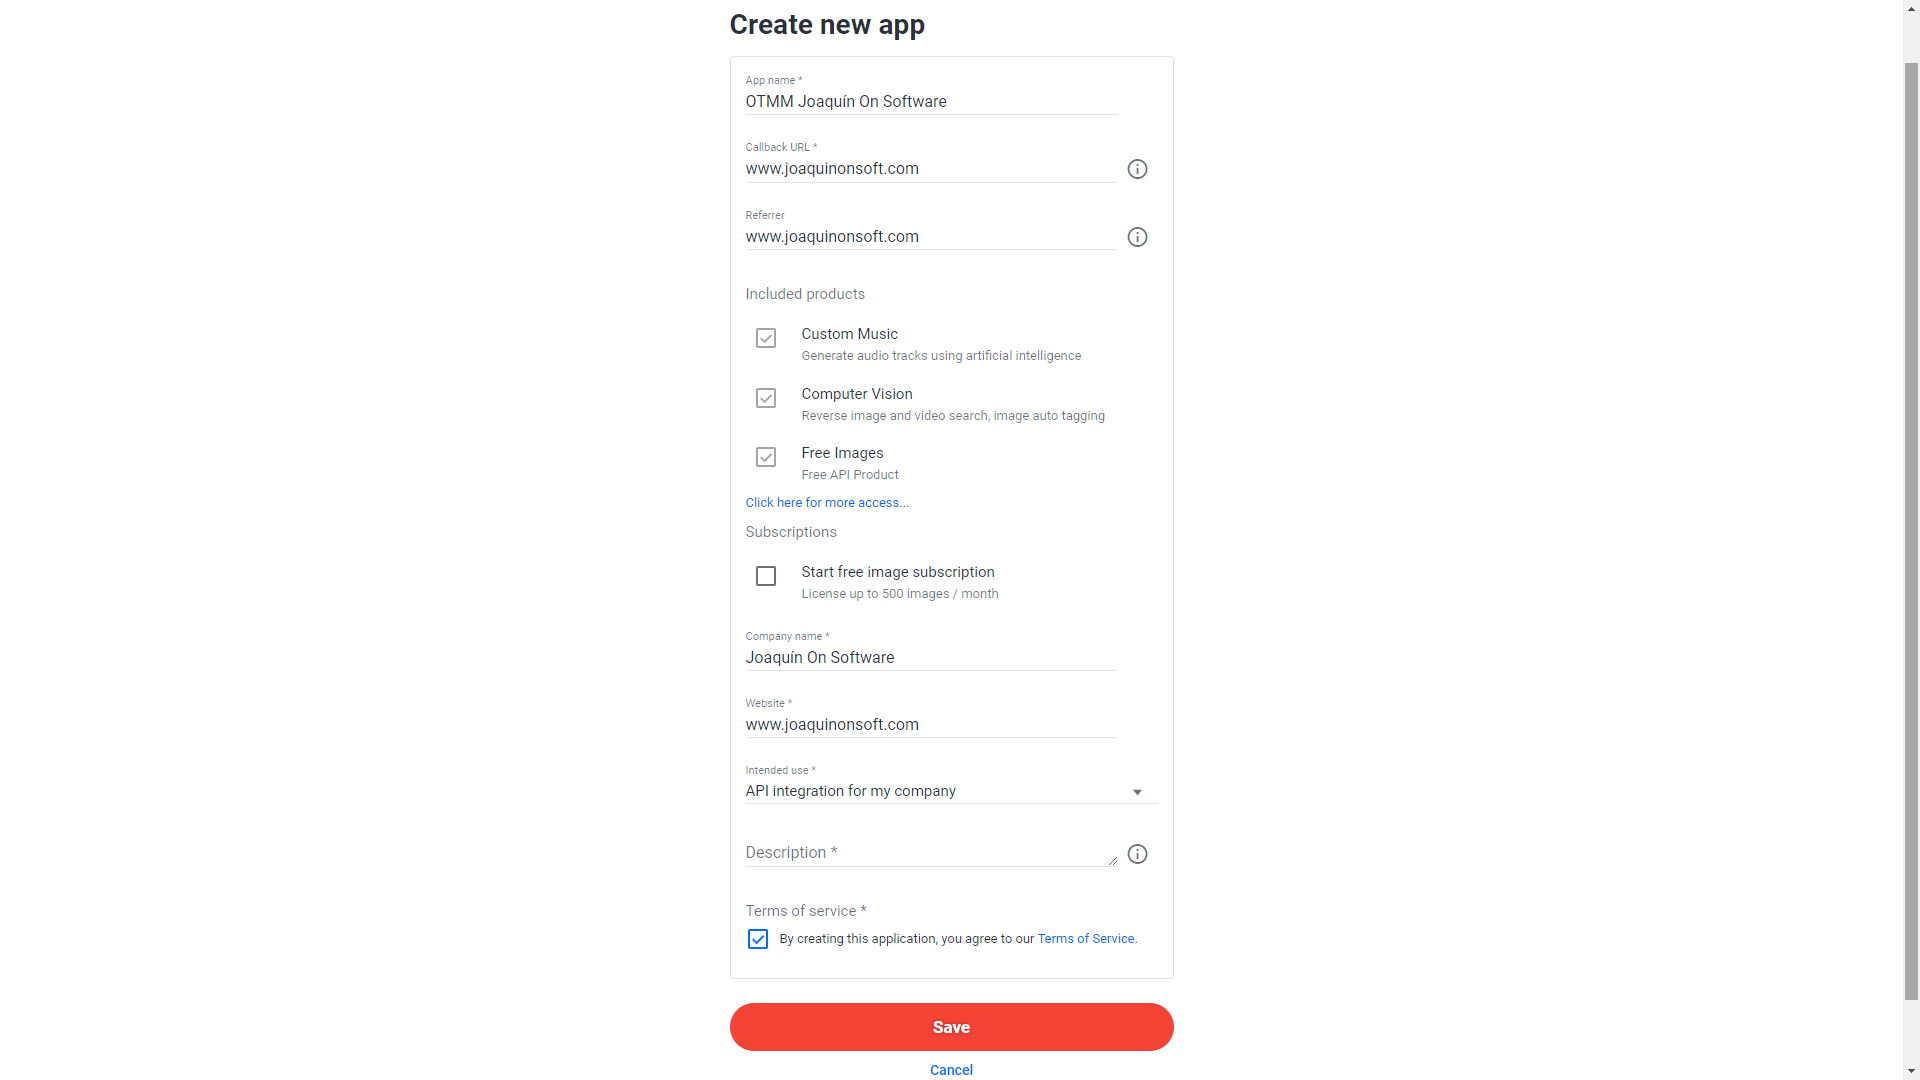
Task: Open the Intended use selection menu
Action: tap(950, 791)
